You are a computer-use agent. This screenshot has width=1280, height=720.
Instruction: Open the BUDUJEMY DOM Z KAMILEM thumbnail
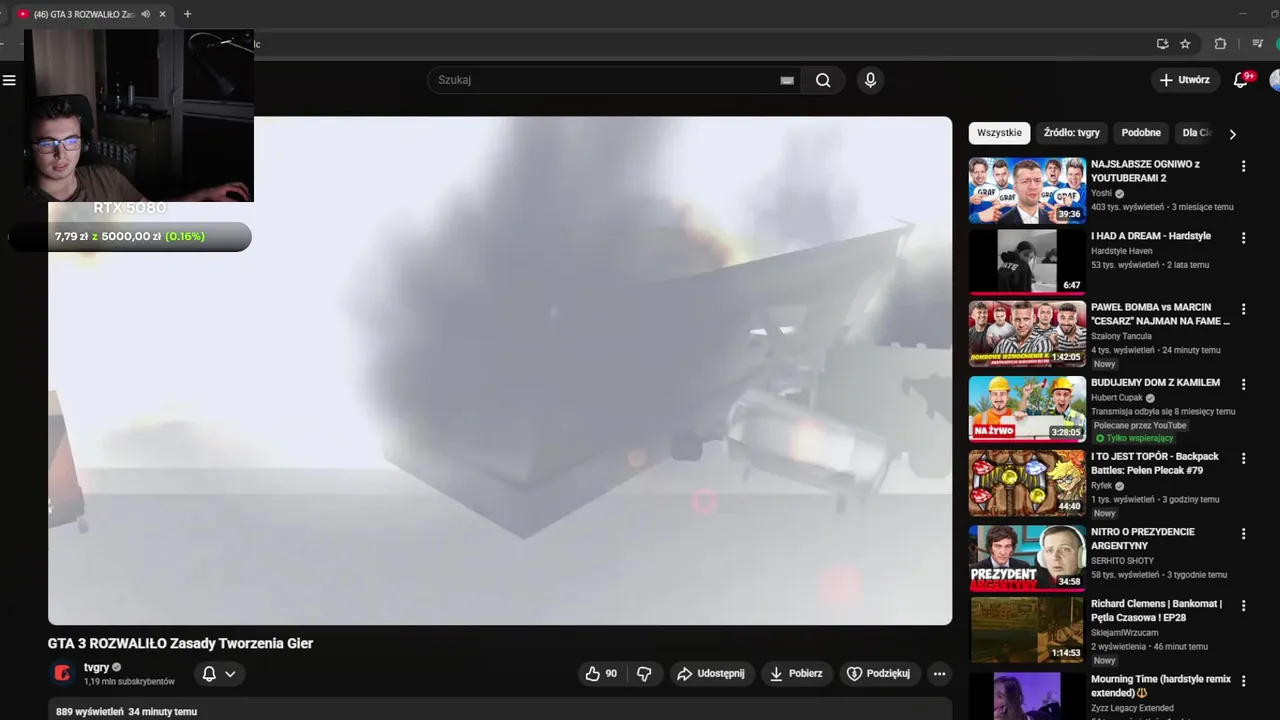click(x=1027, y=408)
